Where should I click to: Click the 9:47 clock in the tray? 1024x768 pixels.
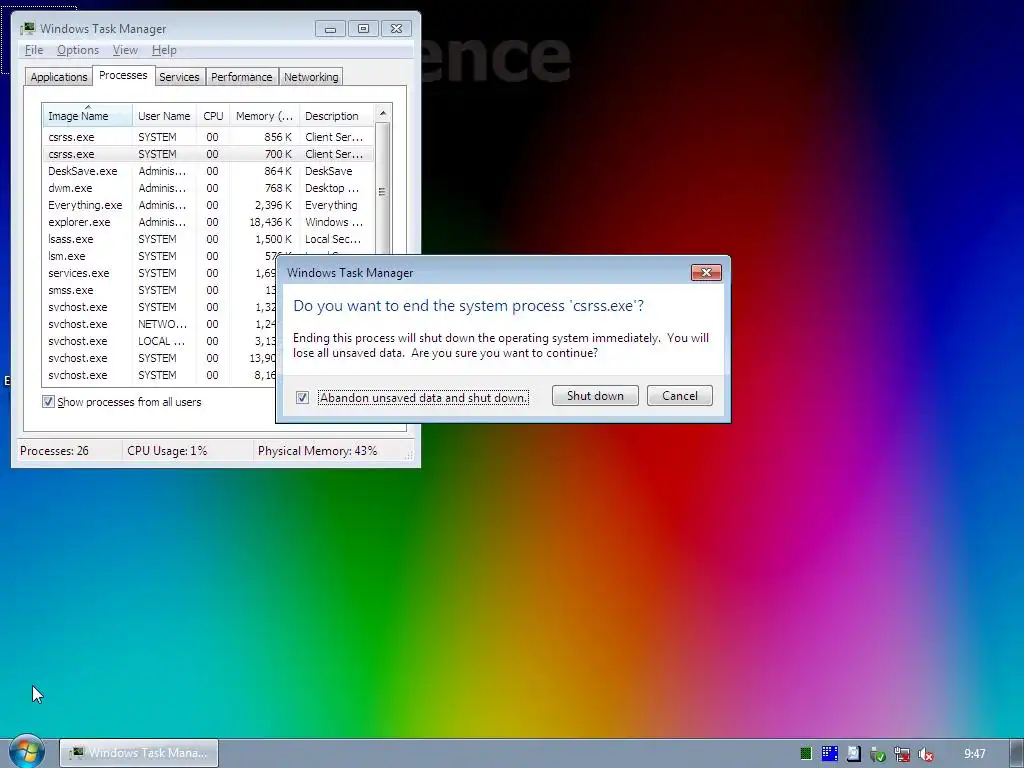coord(974,754)
